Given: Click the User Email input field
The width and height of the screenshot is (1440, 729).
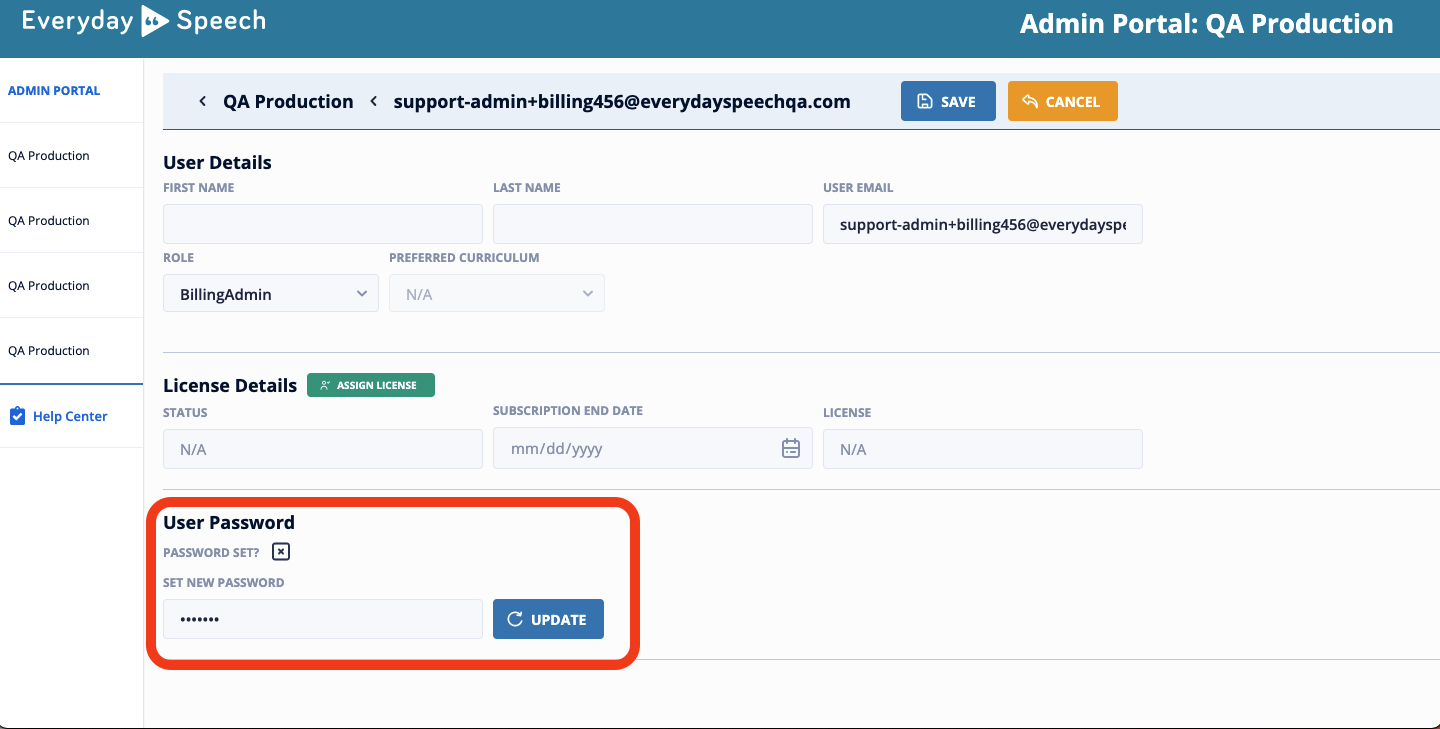Looking at the screenshot, I should [983, 224].
